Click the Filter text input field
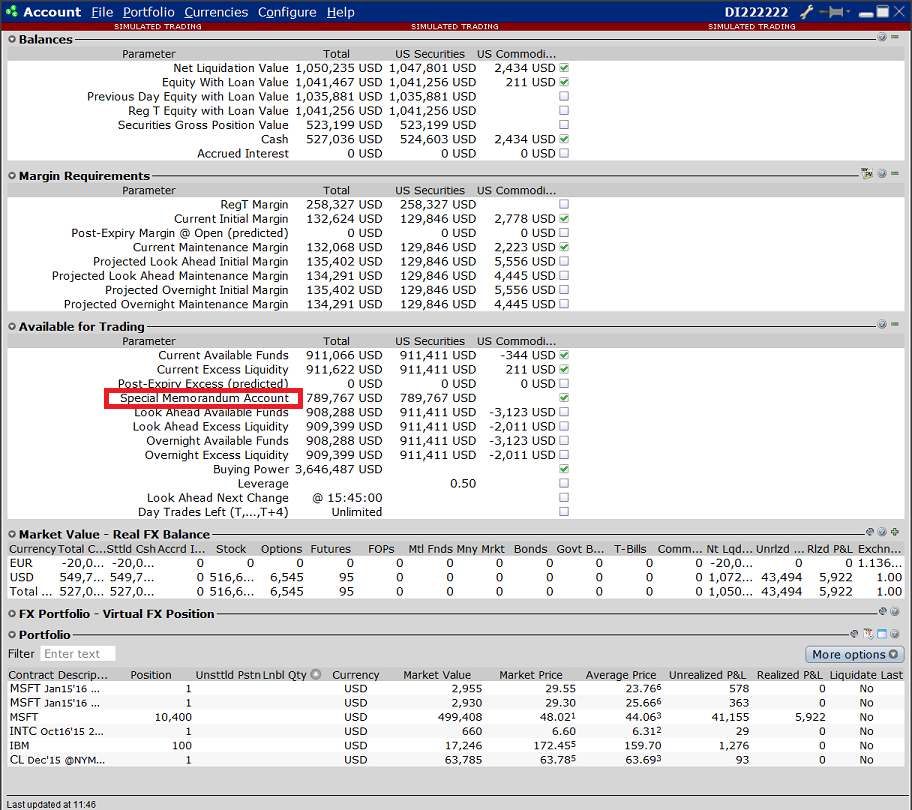Viewport: 912px width, 810px height. pyautogui.click(x=78, y=654)
